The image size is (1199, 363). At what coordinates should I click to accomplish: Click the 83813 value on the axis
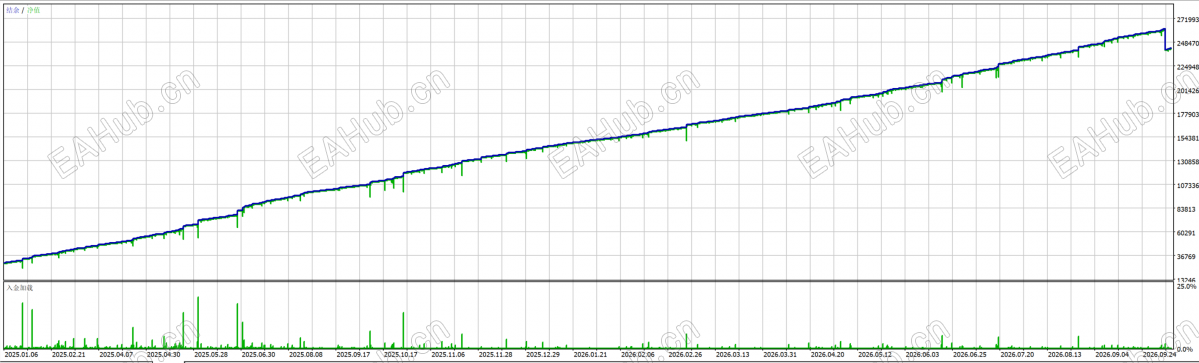(x=1186, y=209)
